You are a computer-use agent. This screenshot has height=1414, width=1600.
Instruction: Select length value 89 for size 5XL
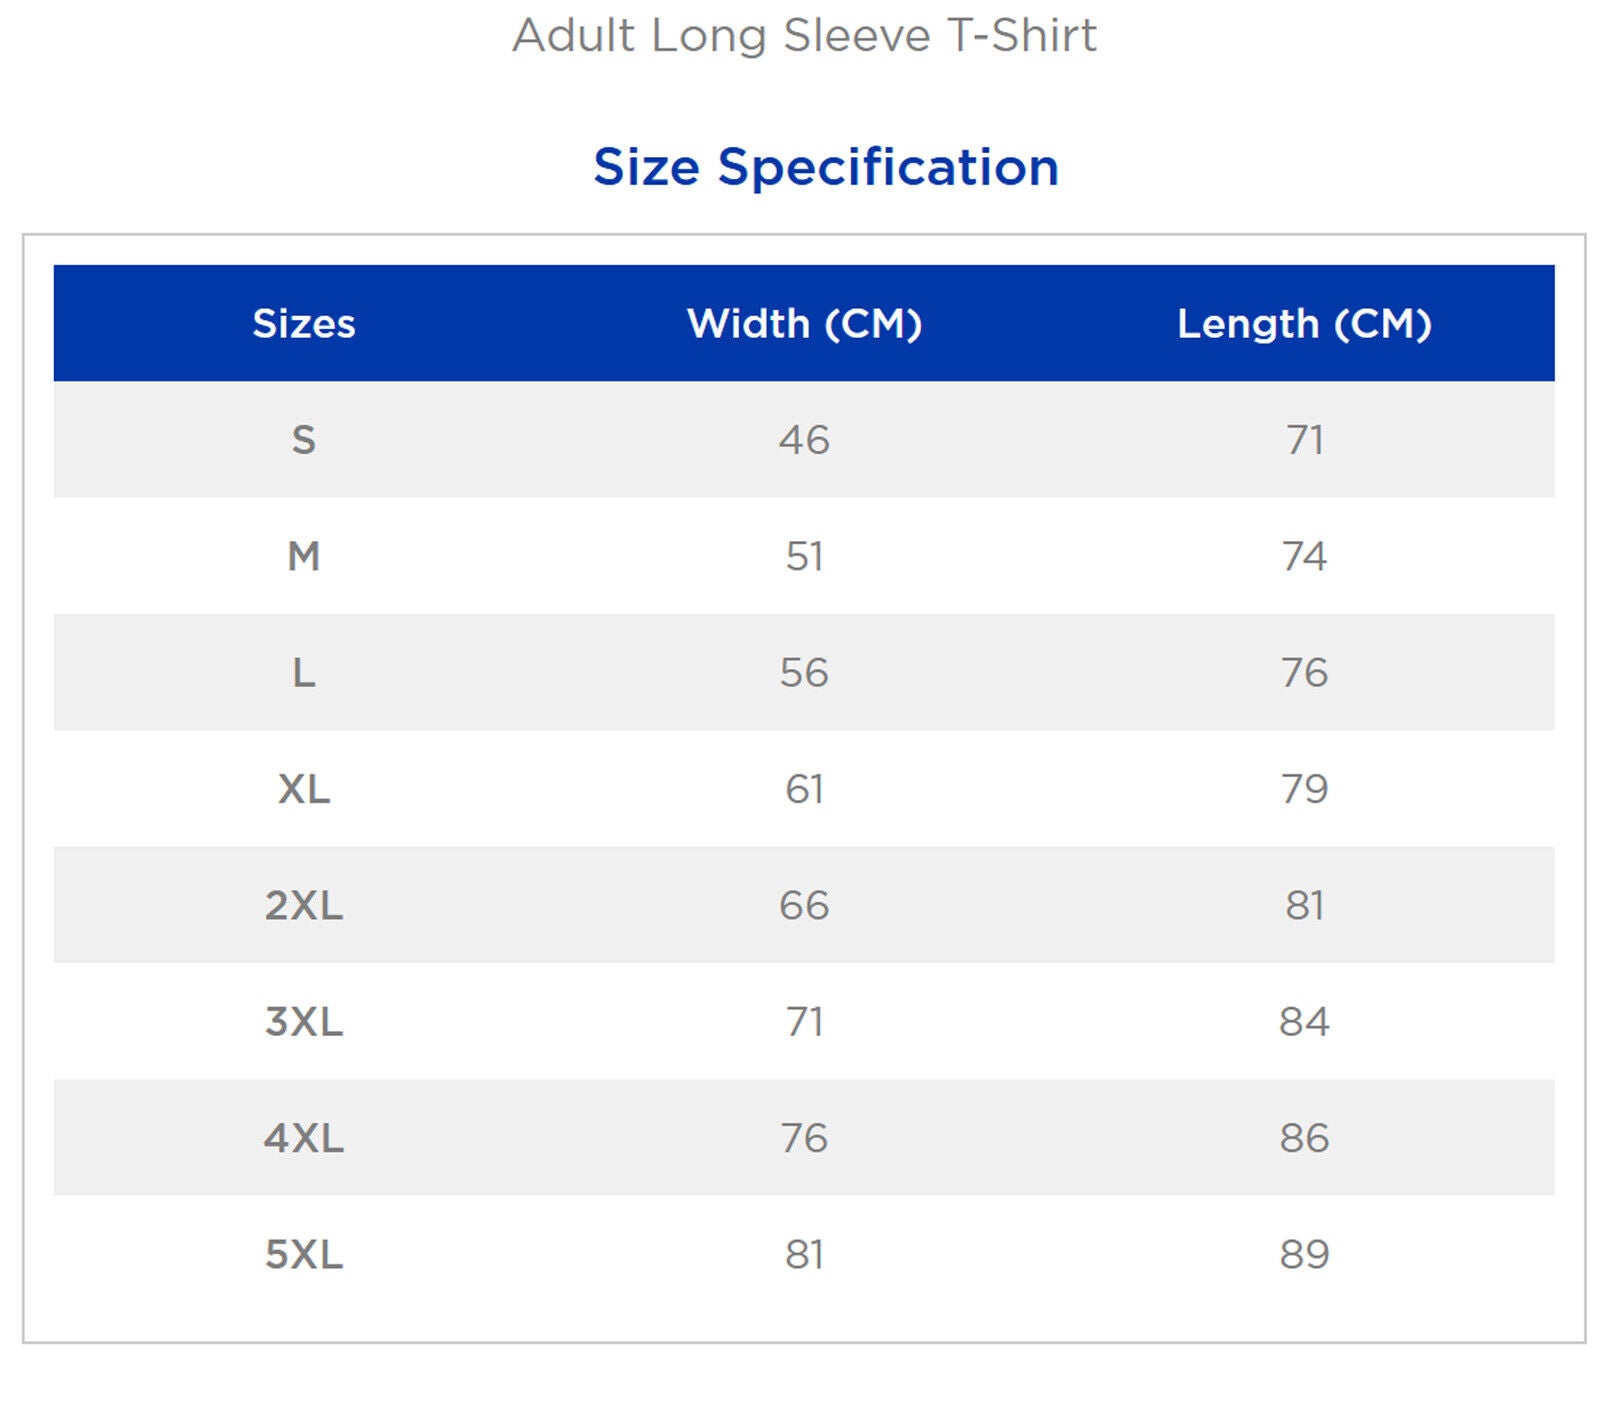point(1304,1254)
